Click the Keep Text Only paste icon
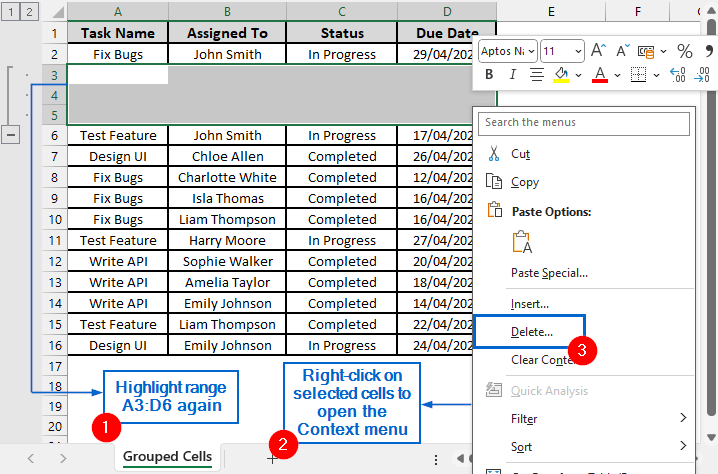Screen dimensions: 718x474 click(522, 242)
